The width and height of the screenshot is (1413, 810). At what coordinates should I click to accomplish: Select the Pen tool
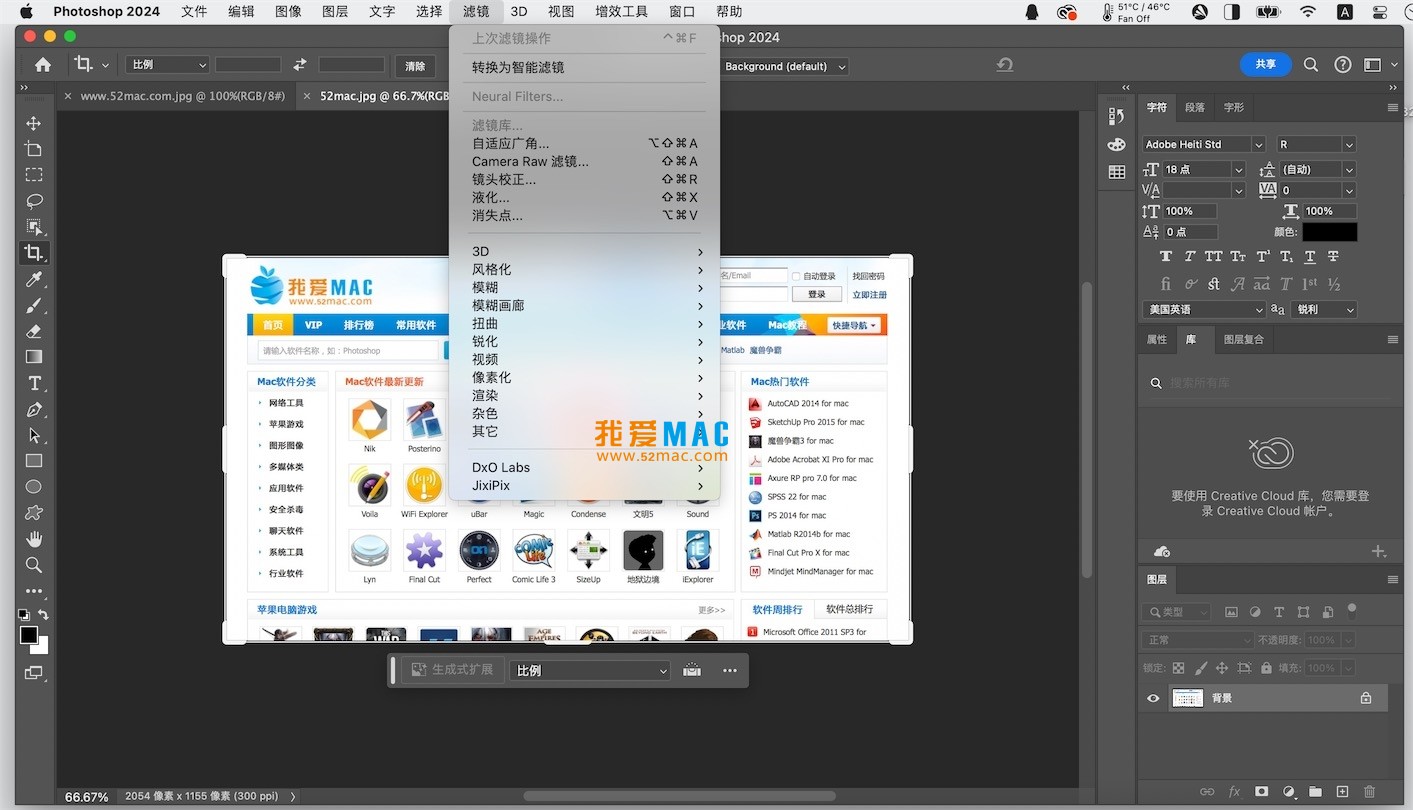pyautogui.click(x=33, y=409)
